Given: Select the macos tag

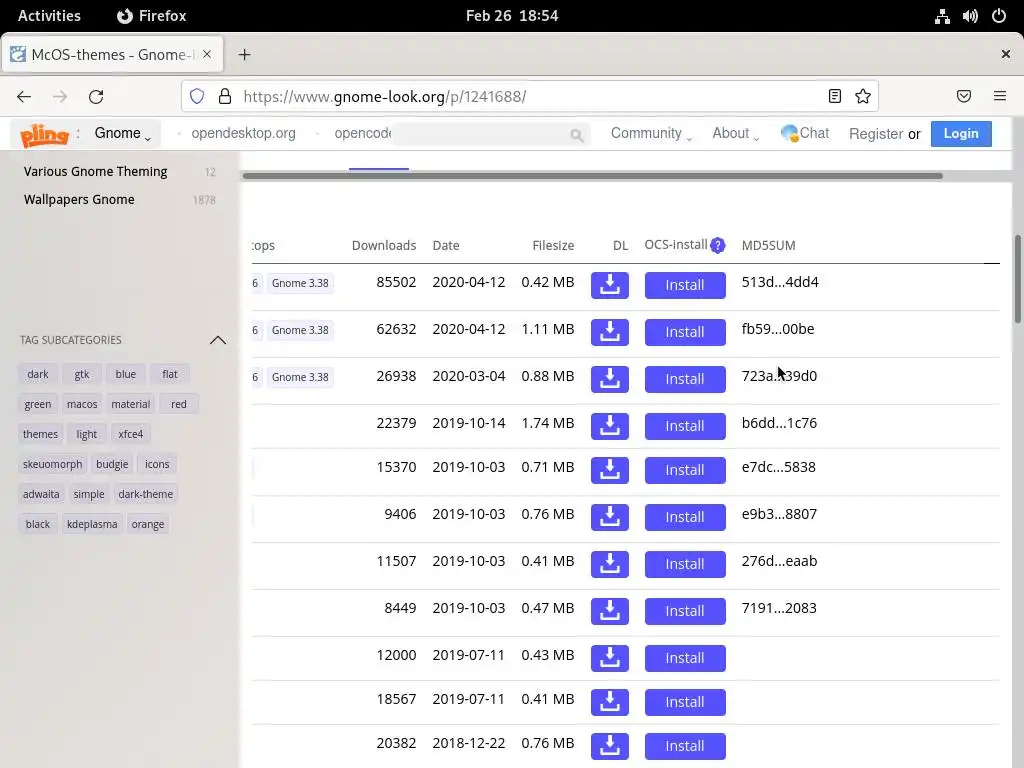Looking at the screenshot, I should [x=82, y=404].
